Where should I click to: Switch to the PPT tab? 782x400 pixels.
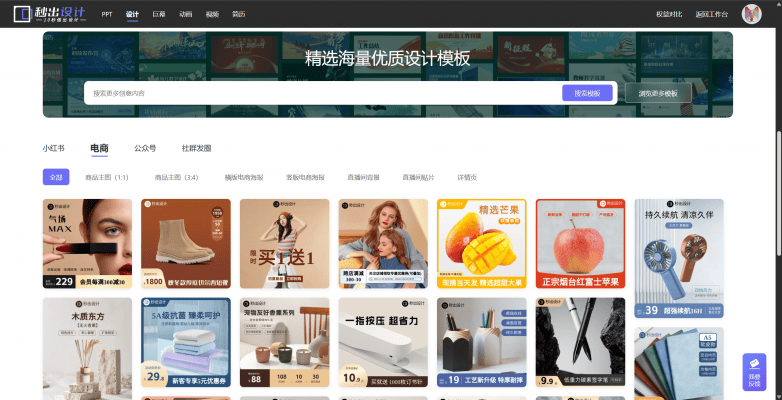tap(107, 15)
